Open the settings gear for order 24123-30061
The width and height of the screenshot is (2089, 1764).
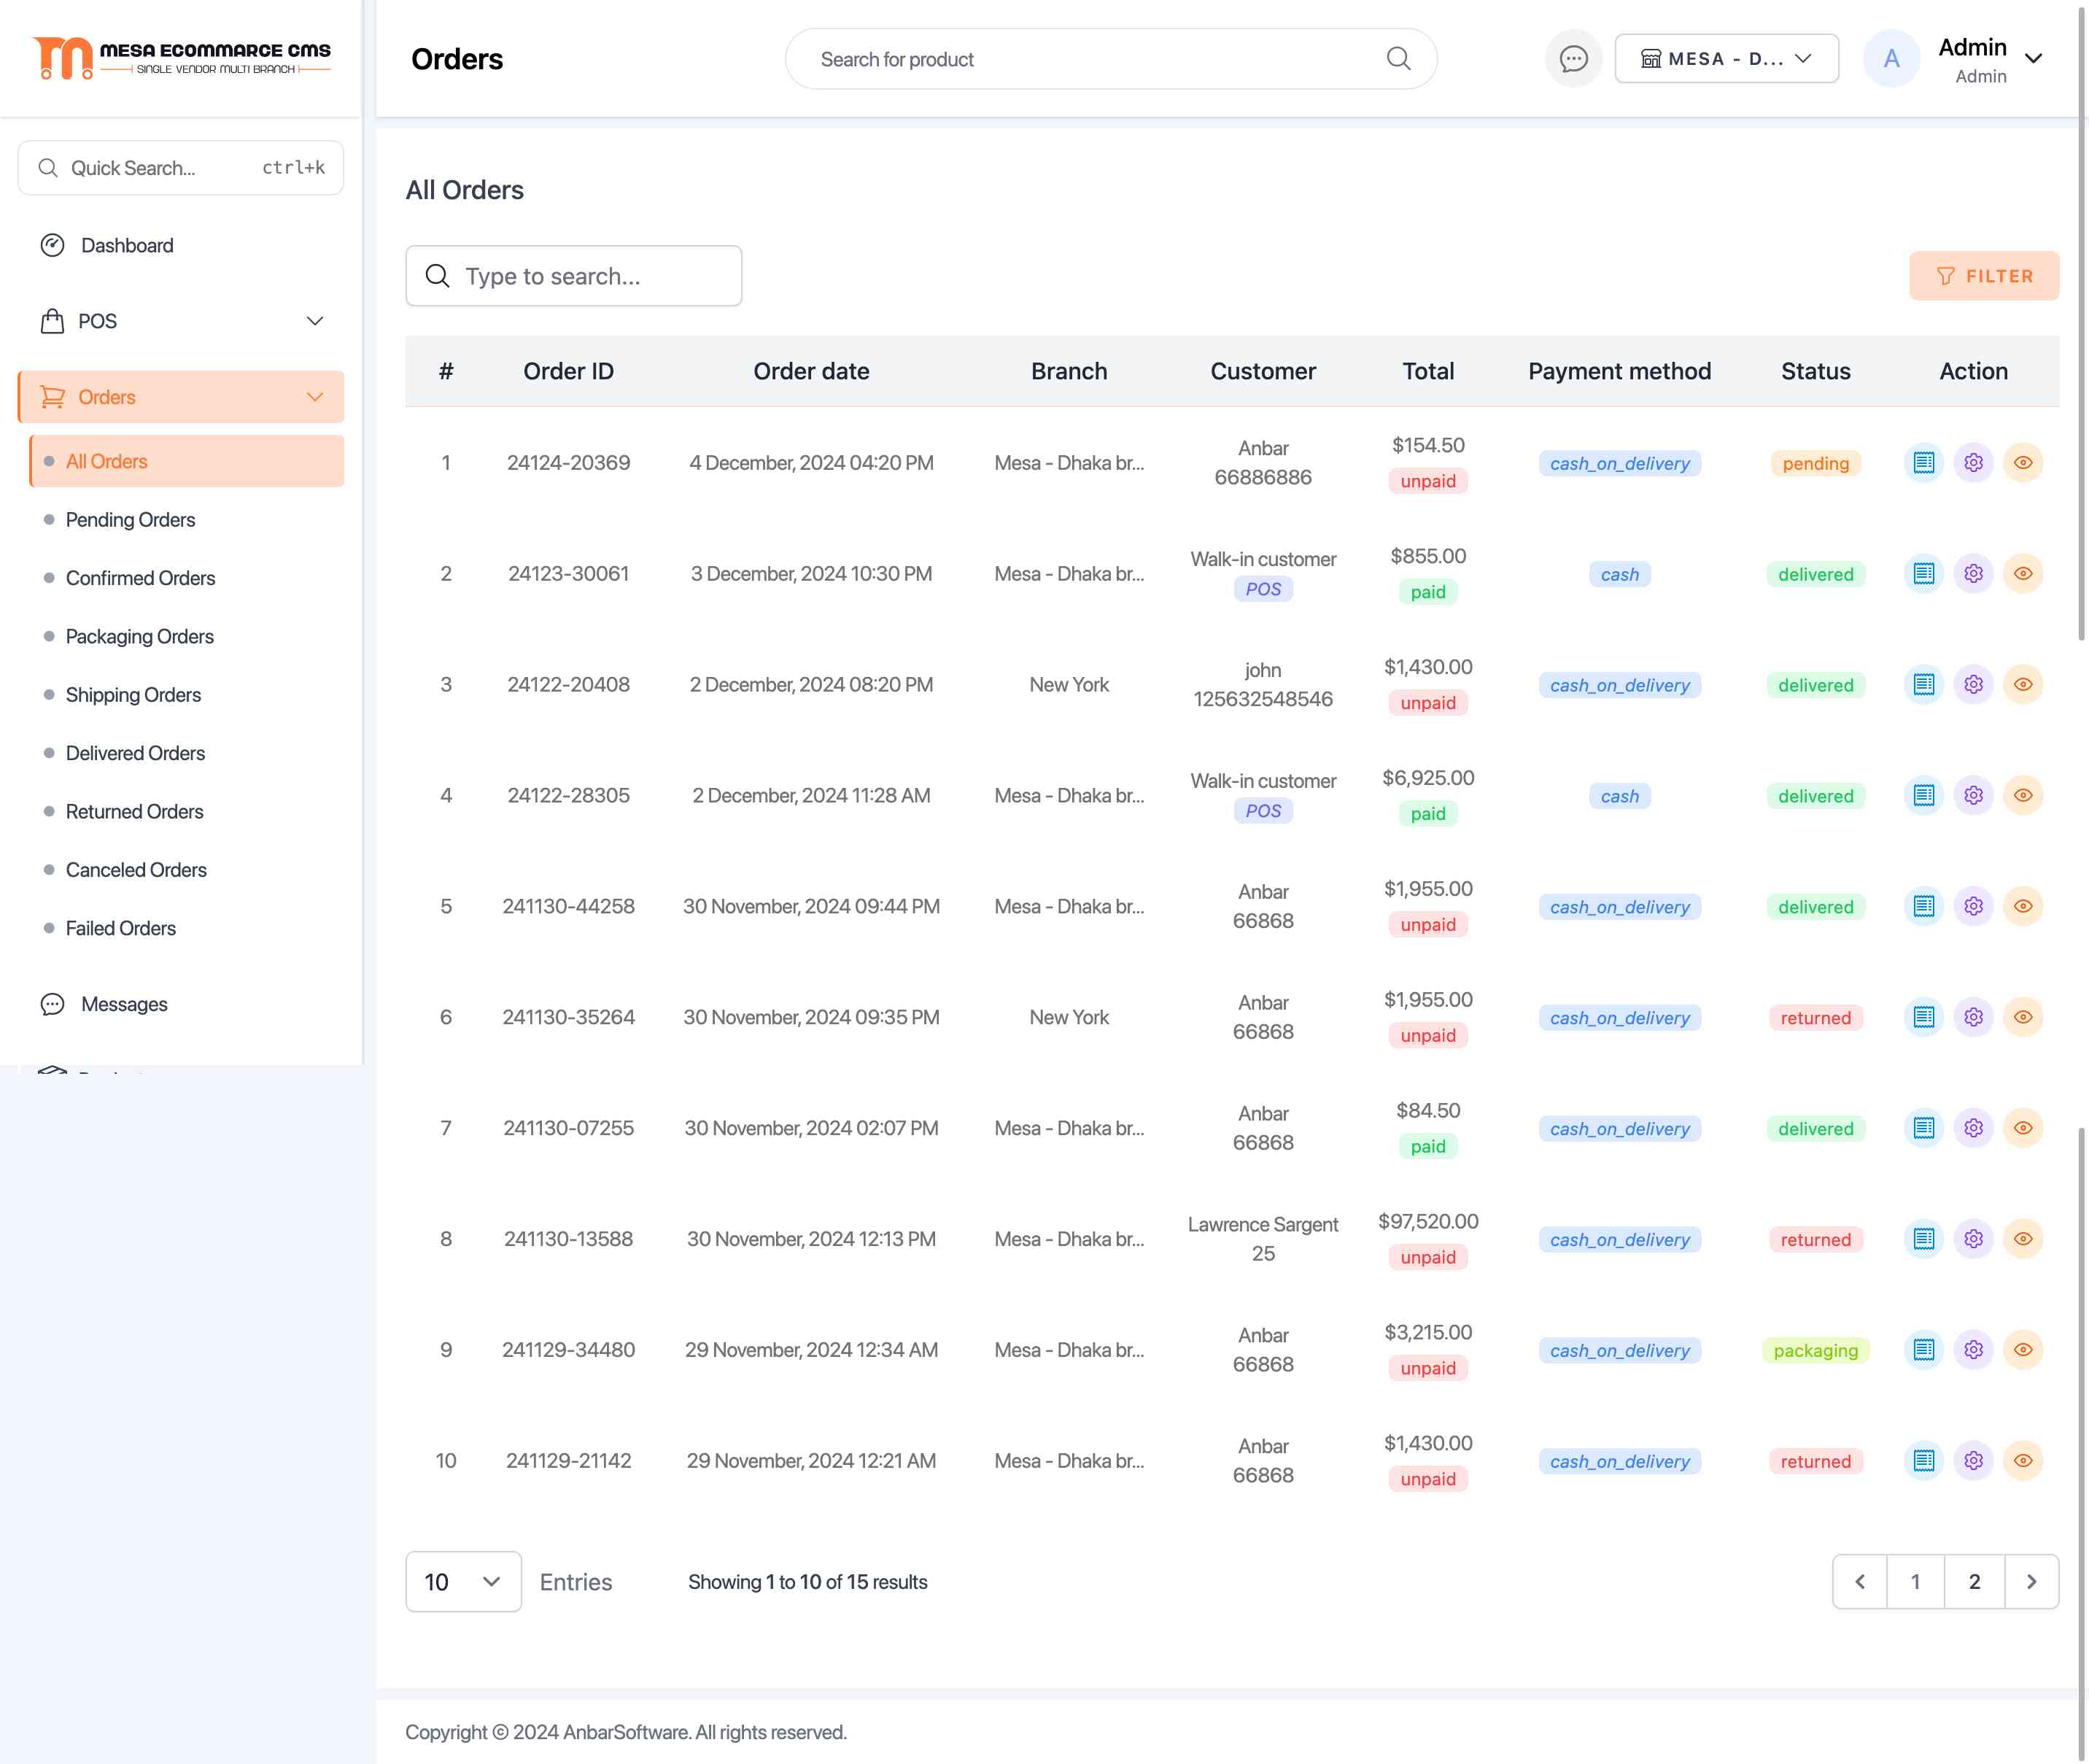point(1973,574)
